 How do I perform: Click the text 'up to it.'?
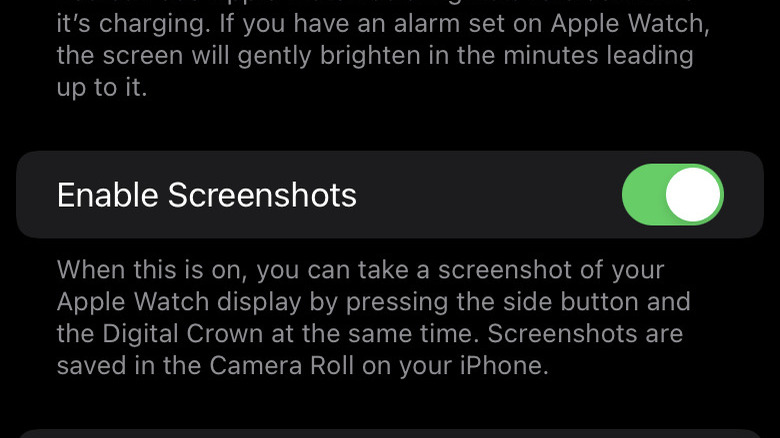point(102,88)
